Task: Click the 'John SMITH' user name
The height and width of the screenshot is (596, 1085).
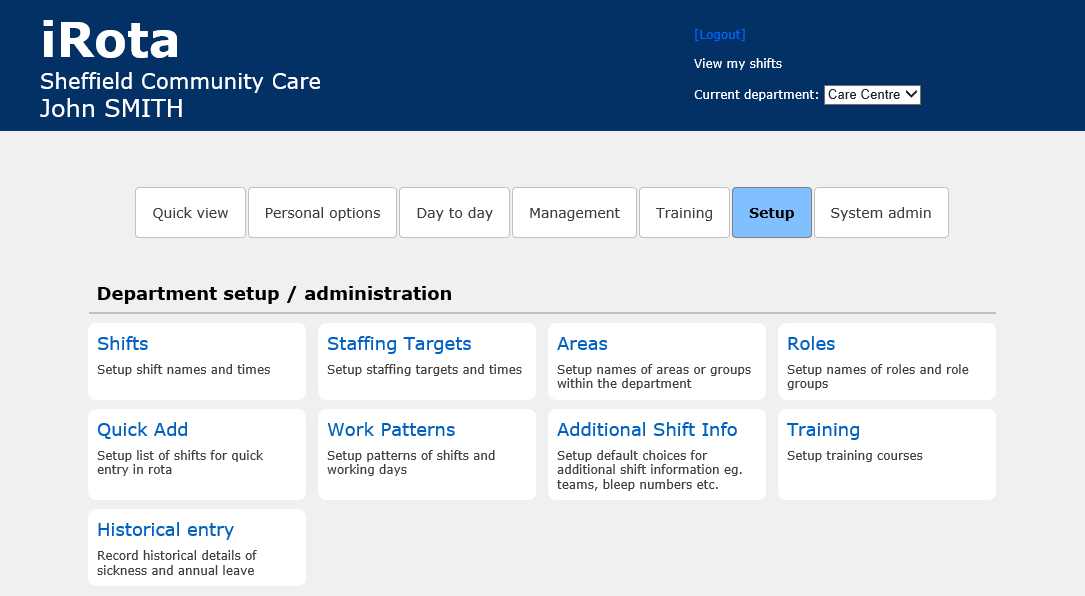Action: pyautogui.click(x=111, y=109)
